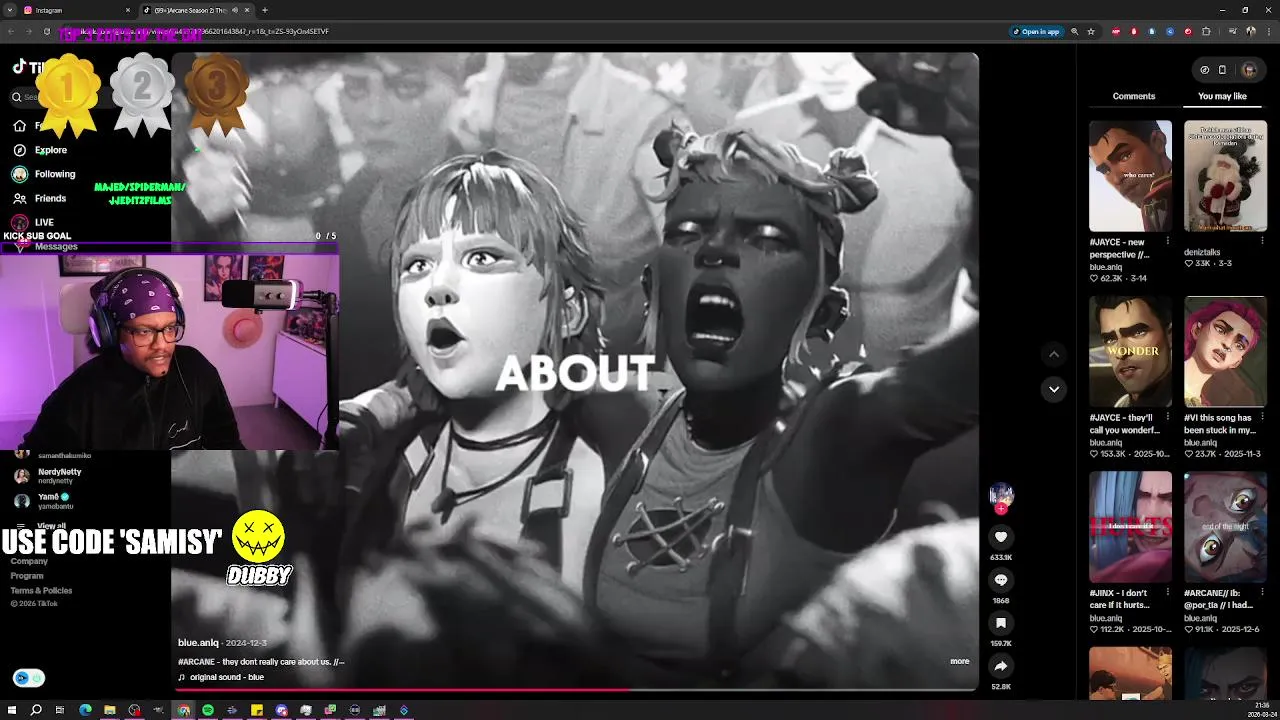Open the NerdyNetty following account
The width and height of the screenshot is (1280, 720).
coord(48,476)
